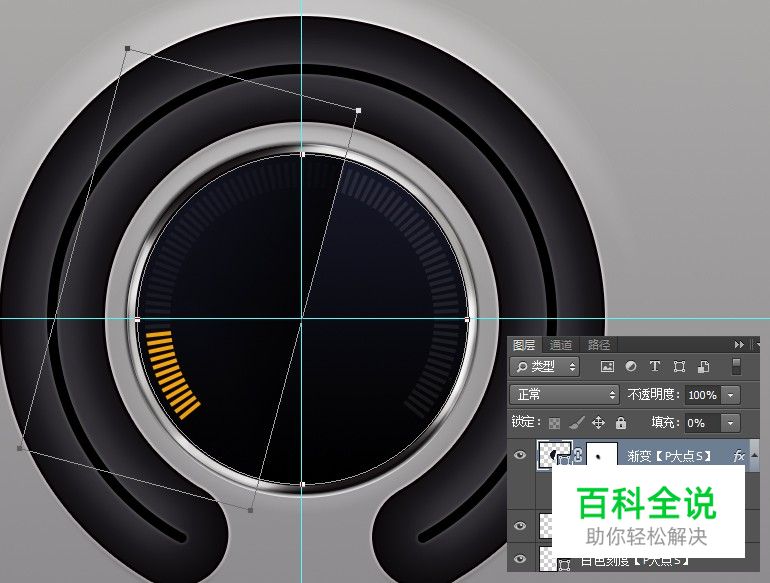Open the fill slider dropdown arrow

point(731,423)
